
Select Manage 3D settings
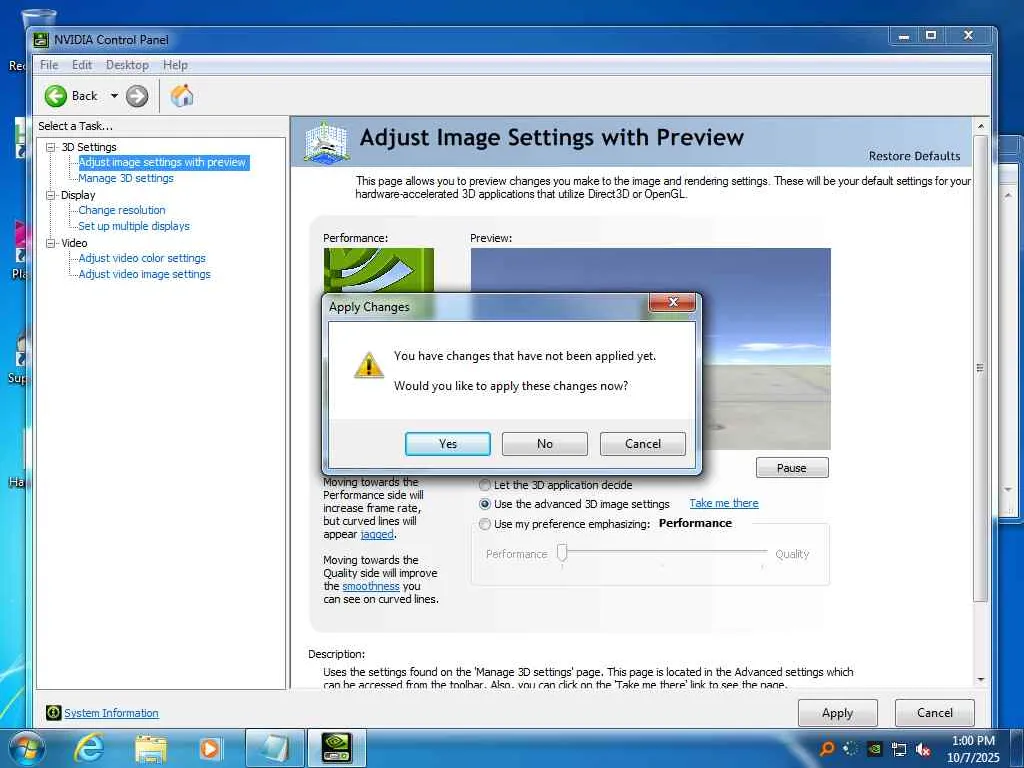(x=126, y=178)
